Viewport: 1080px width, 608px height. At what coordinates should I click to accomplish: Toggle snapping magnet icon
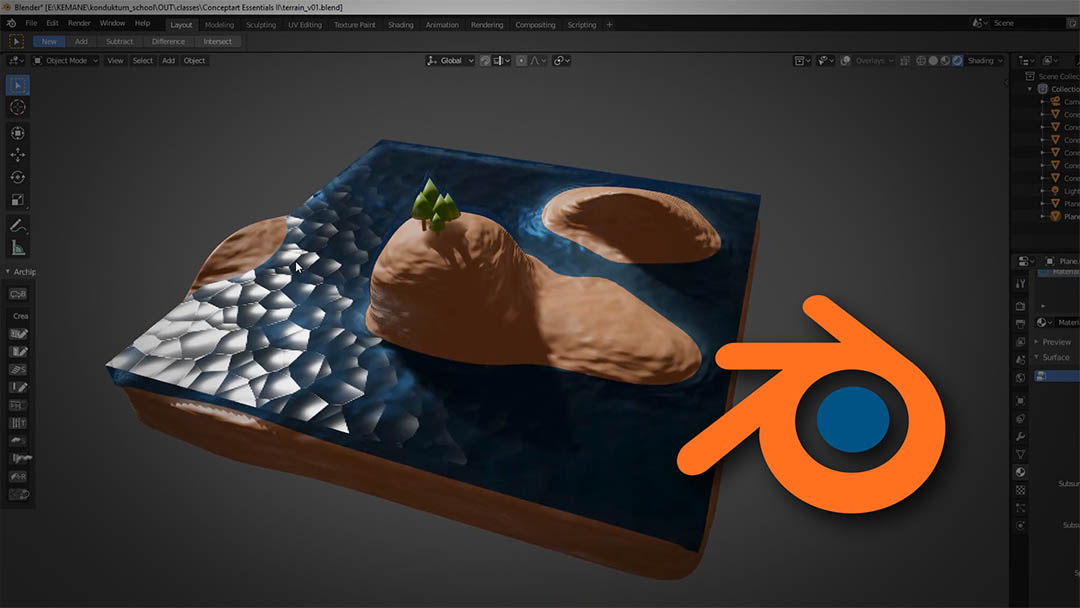pos(485,61)
